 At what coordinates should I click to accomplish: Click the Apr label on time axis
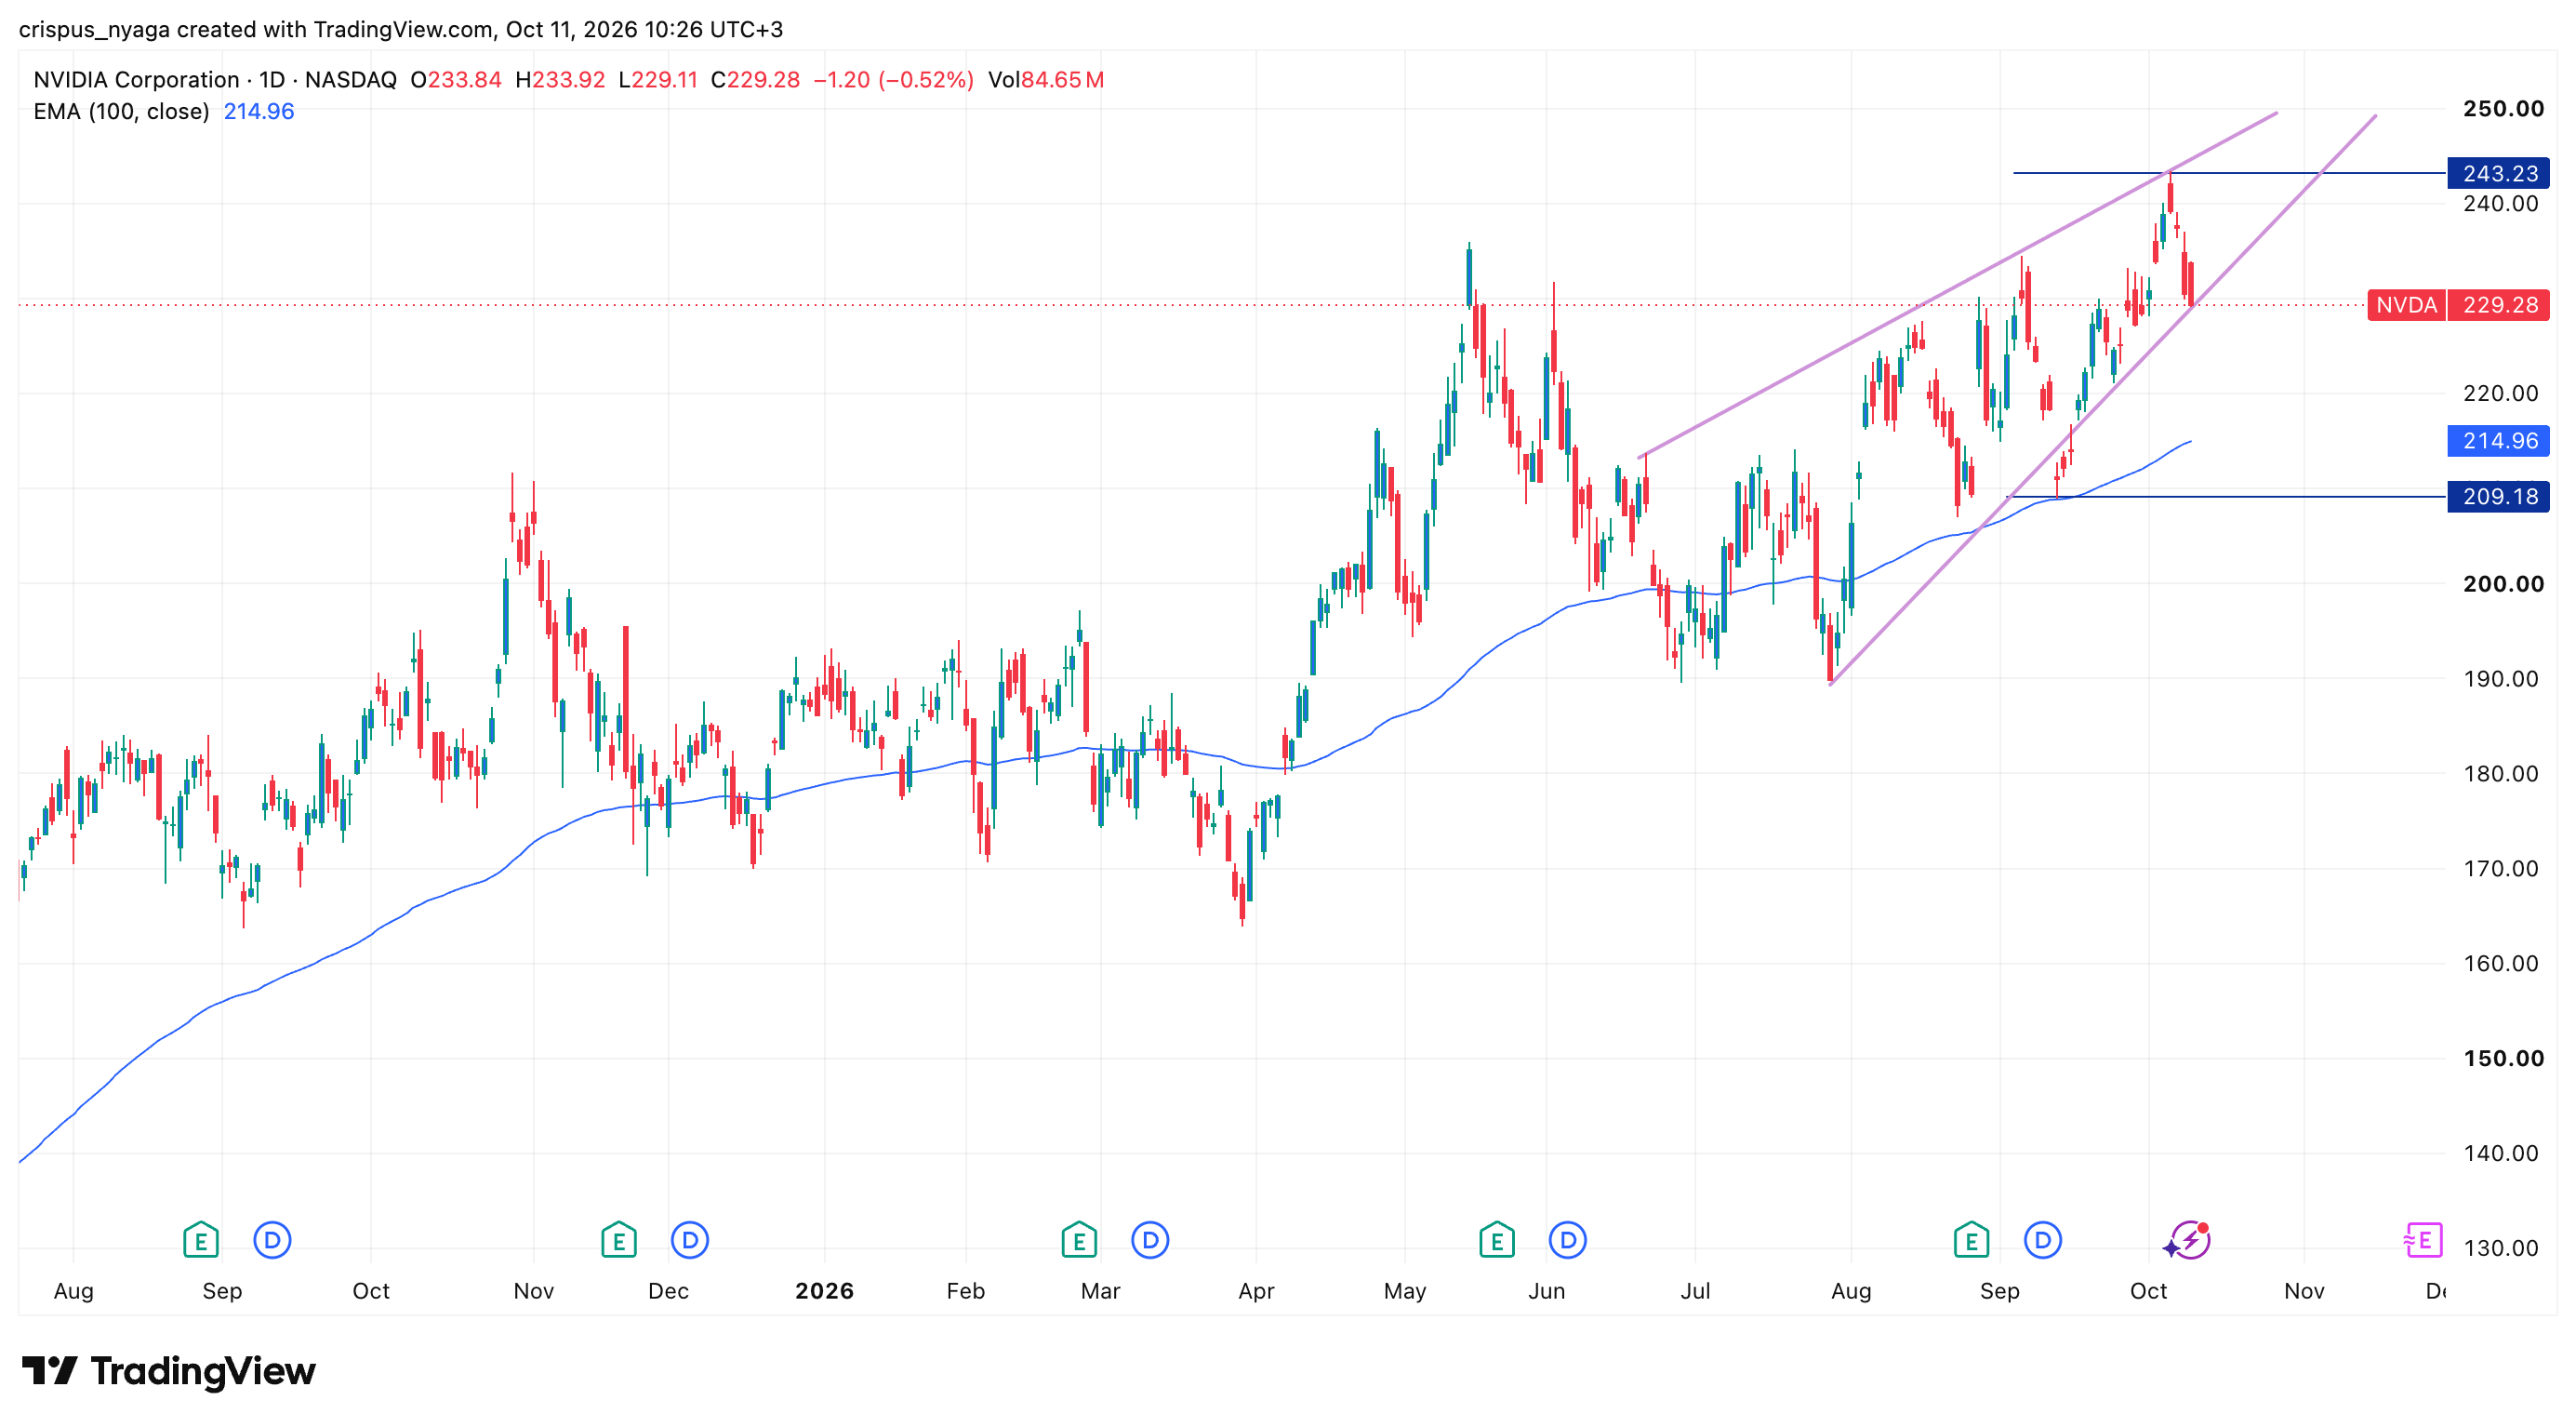point(1256,1290)
